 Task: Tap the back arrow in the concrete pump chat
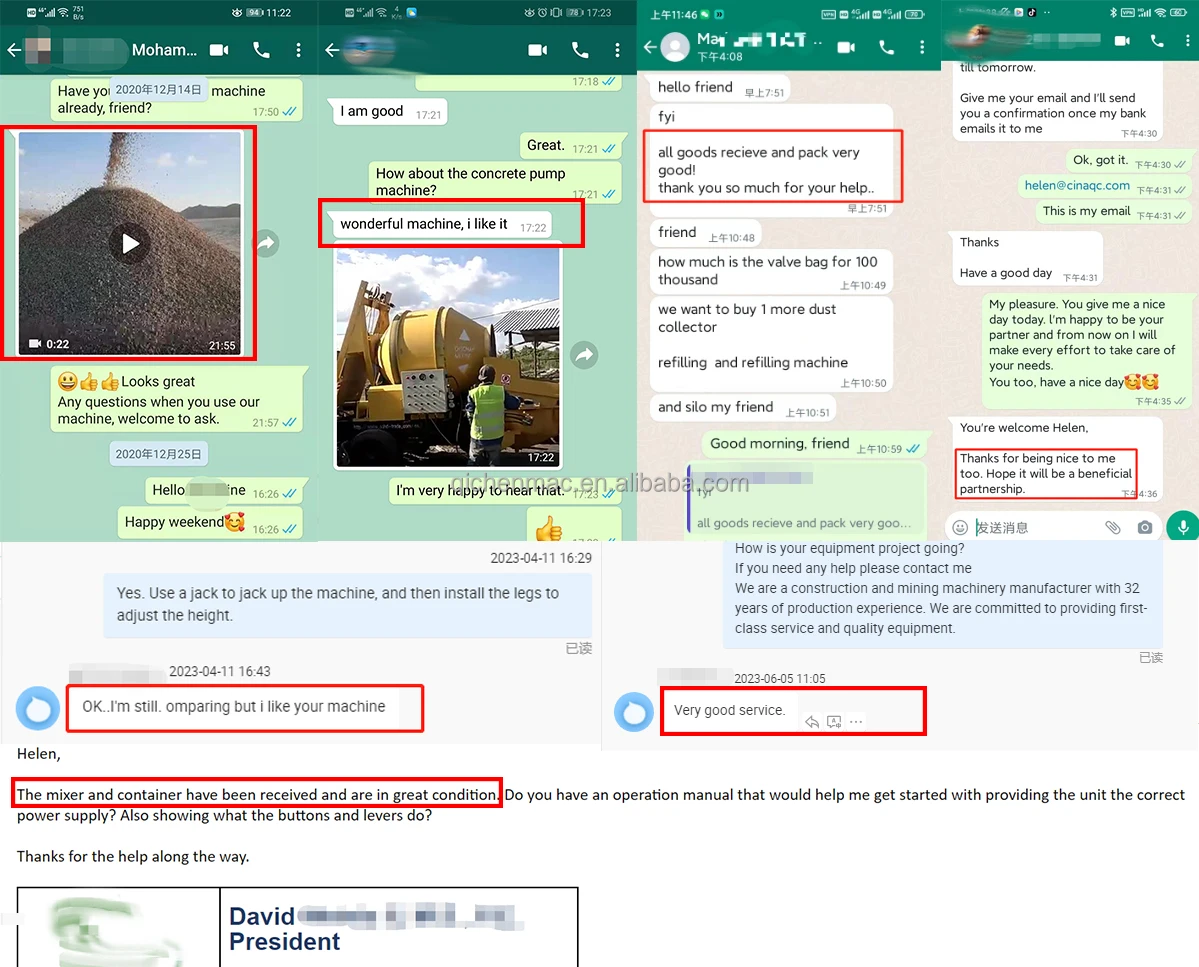click(332, 50)
